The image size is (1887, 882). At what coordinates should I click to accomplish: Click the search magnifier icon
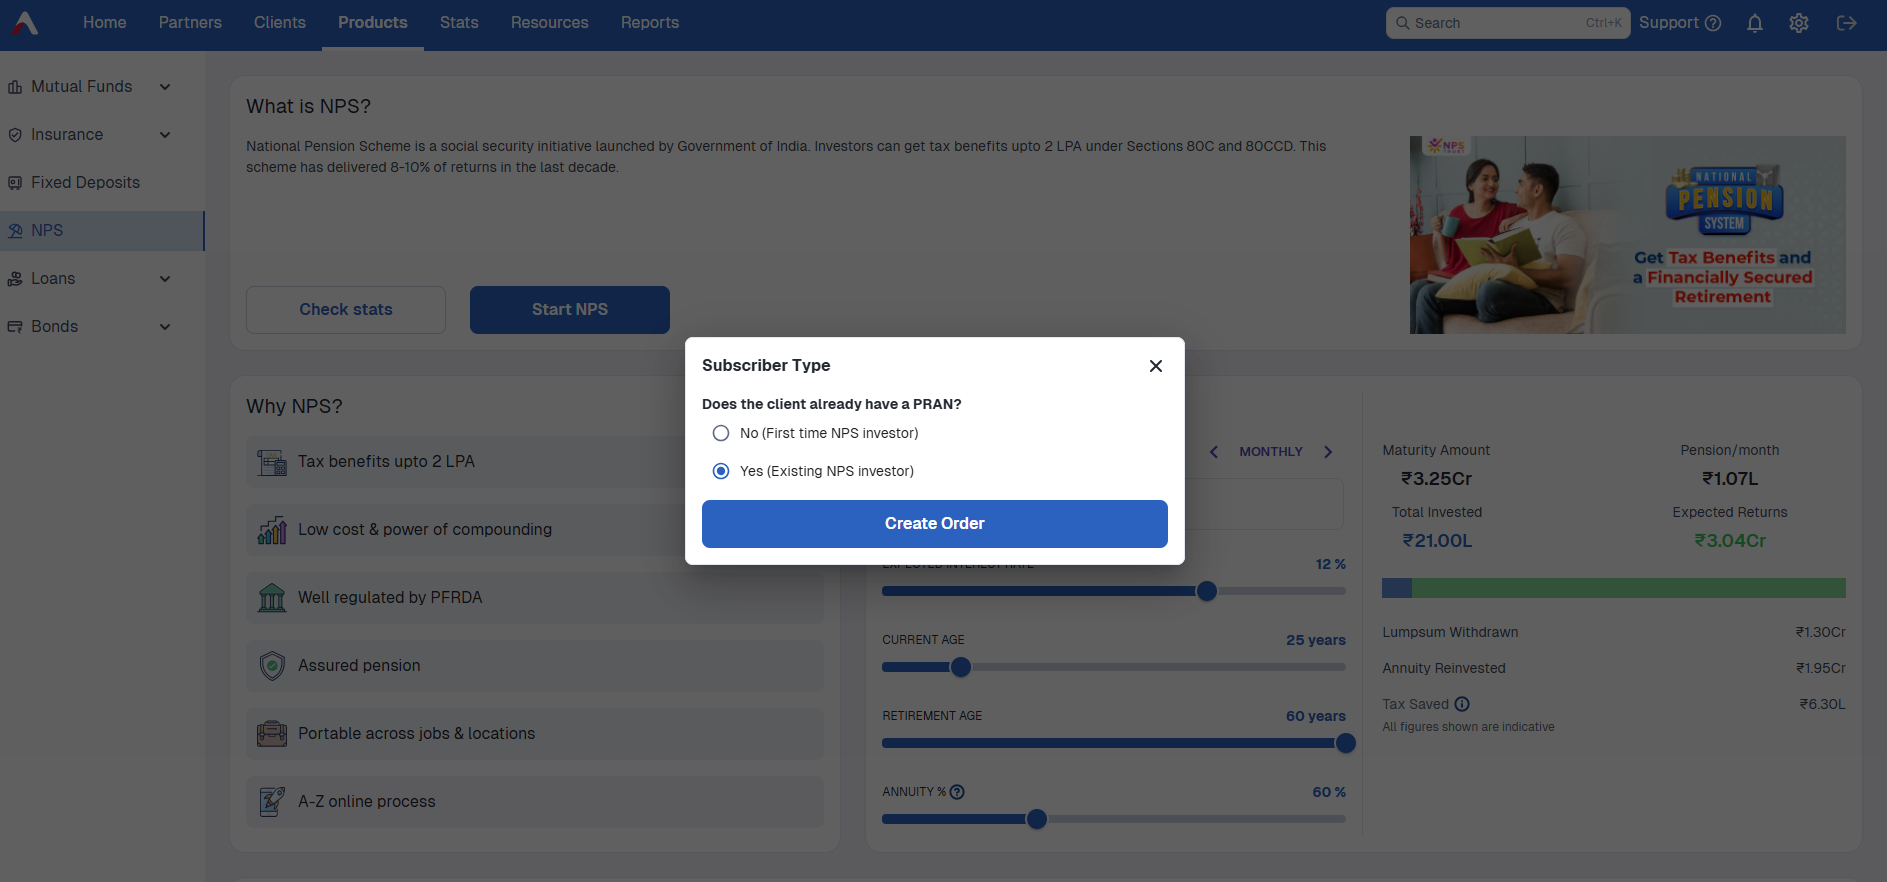[1403, 23]
